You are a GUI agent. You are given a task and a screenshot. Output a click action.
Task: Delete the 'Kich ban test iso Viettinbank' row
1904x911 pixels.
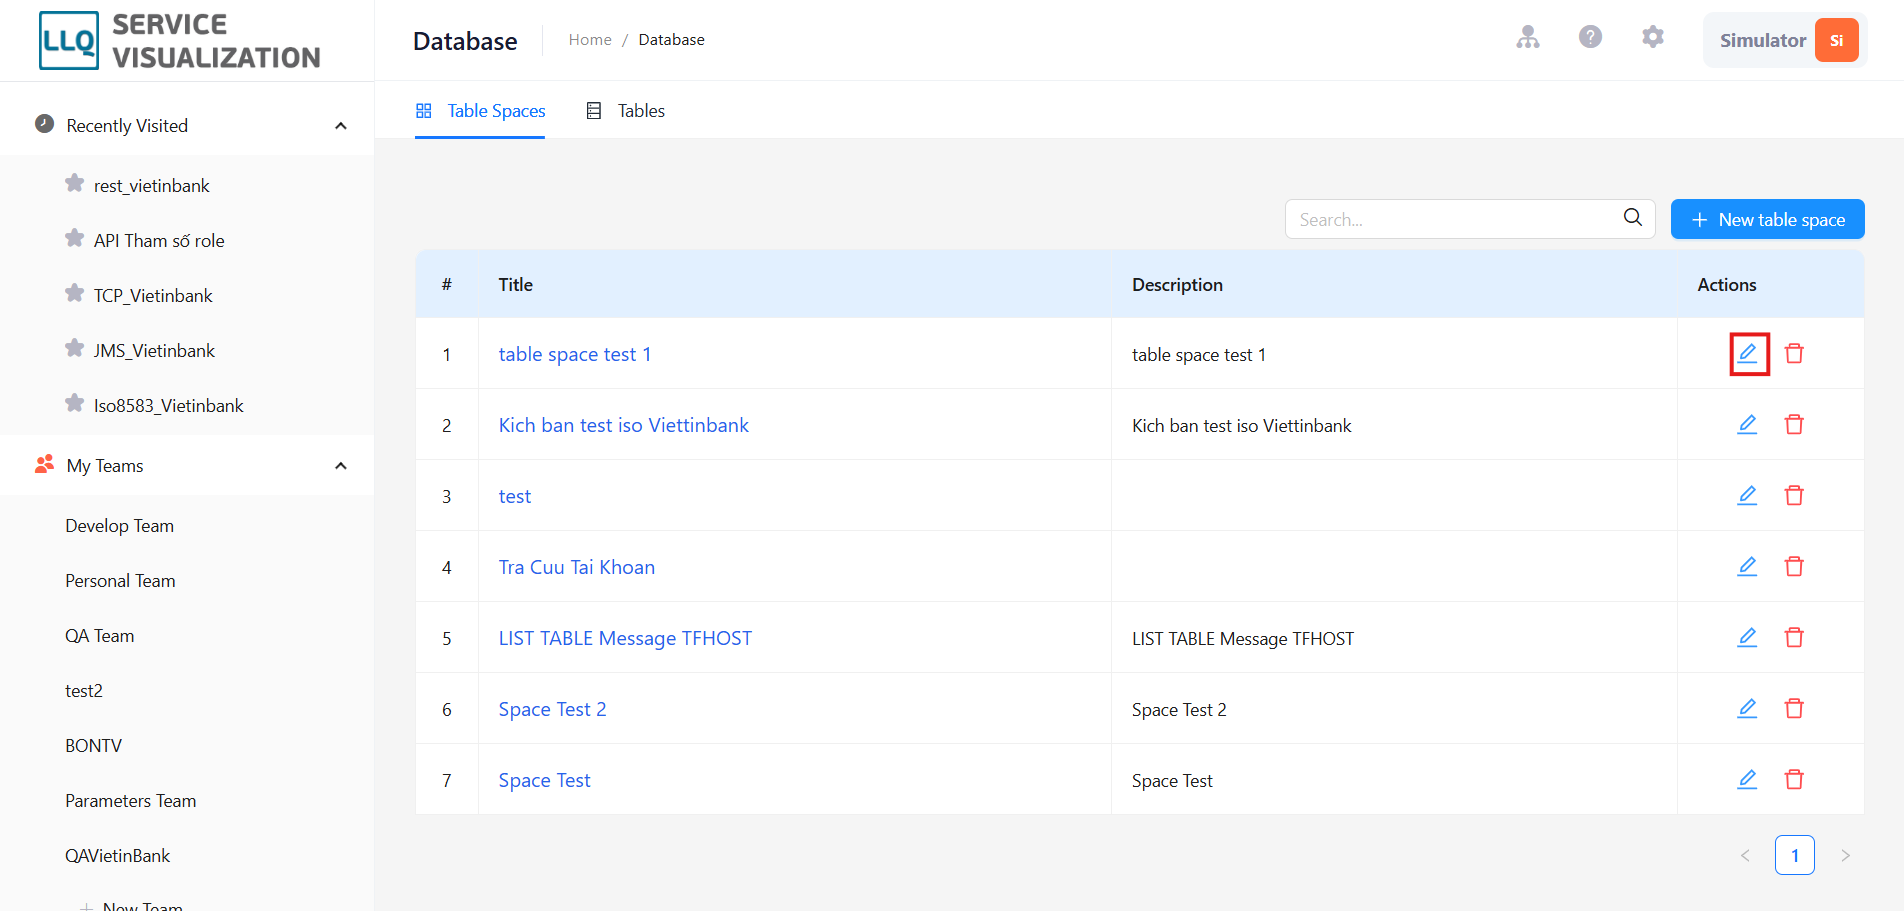(1794, 425)
